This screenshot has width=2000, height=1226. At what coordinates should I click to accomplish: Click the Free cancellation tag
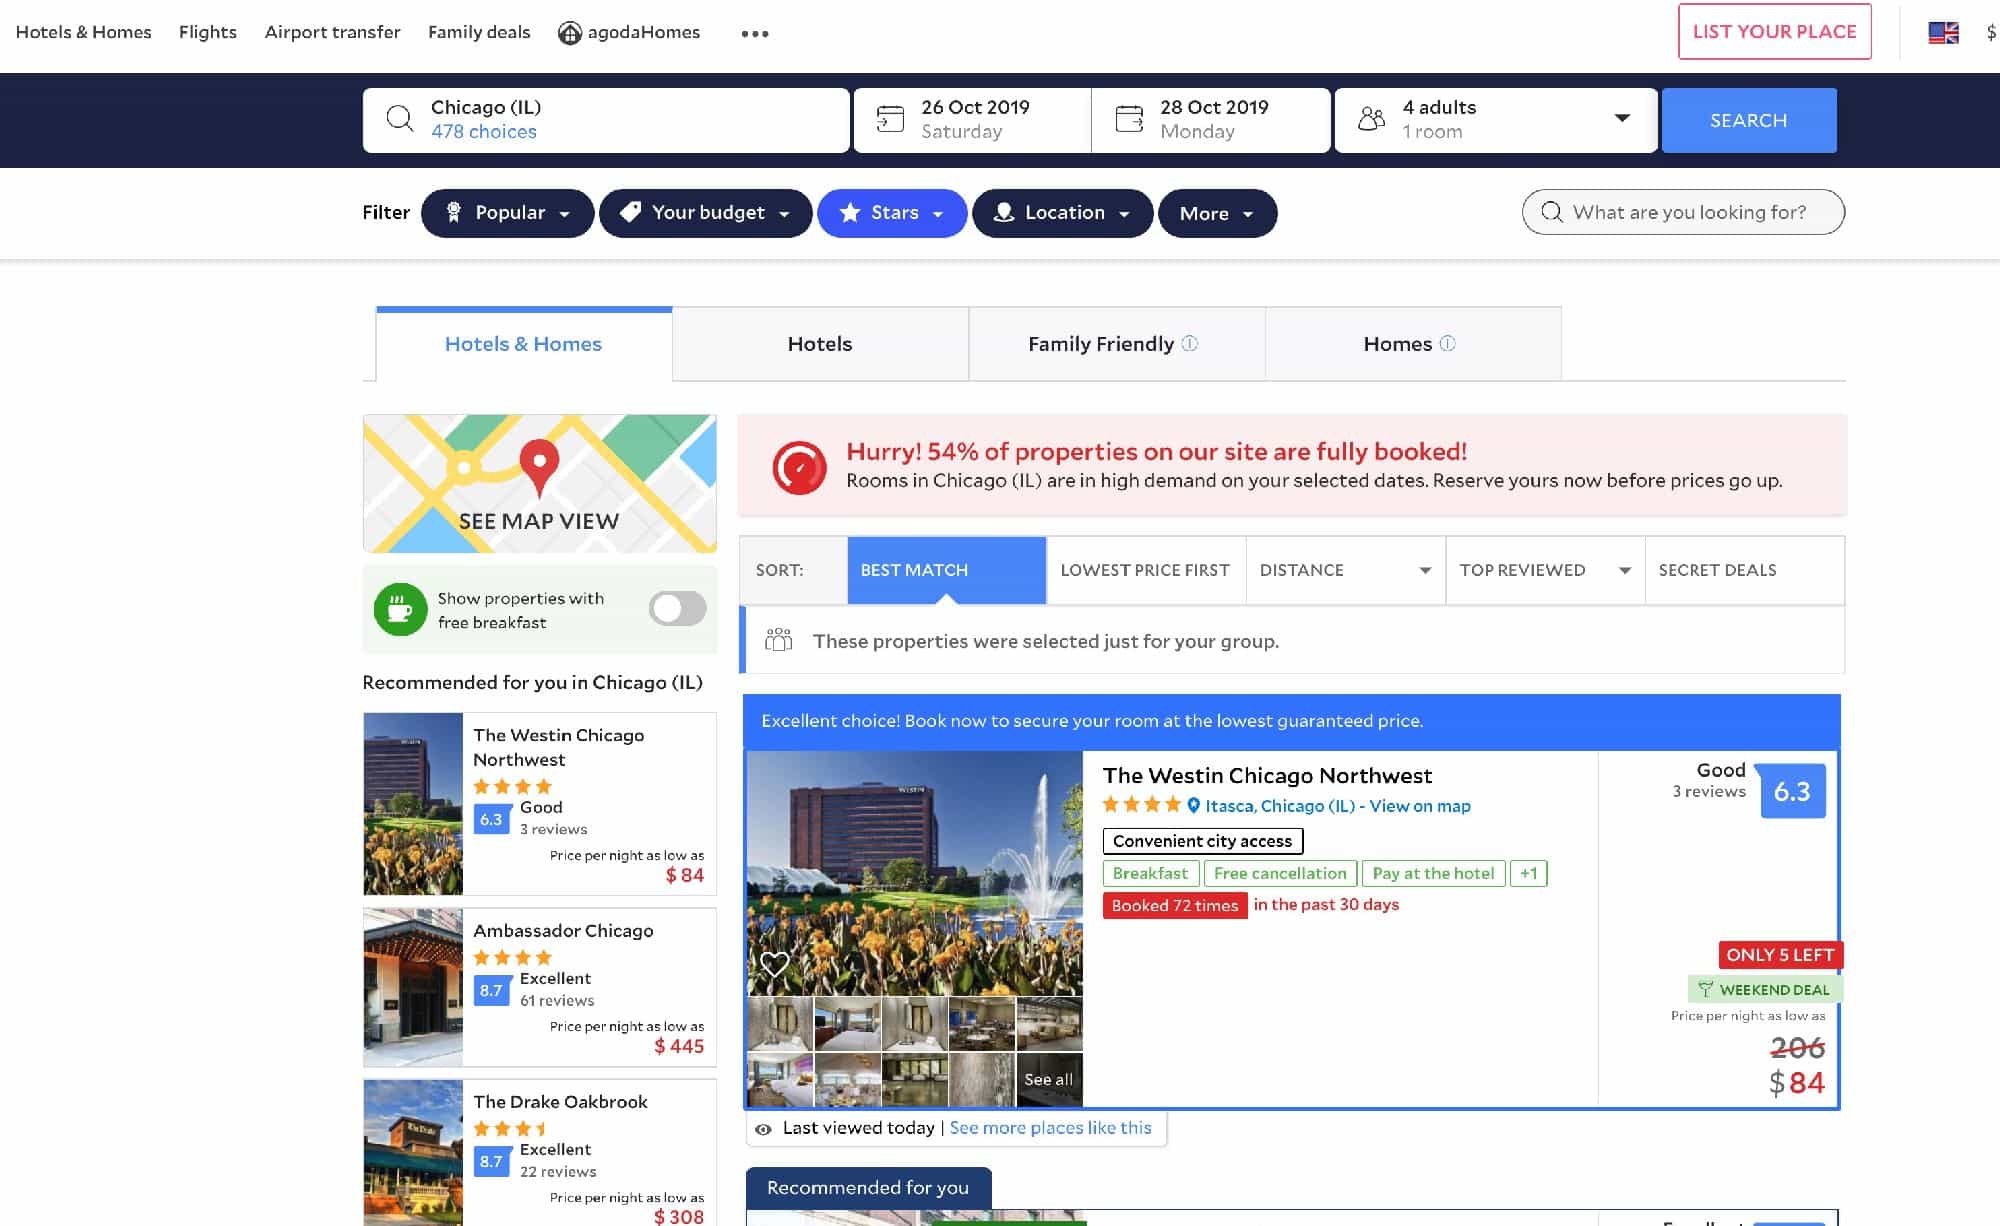tap(1280, 873)
